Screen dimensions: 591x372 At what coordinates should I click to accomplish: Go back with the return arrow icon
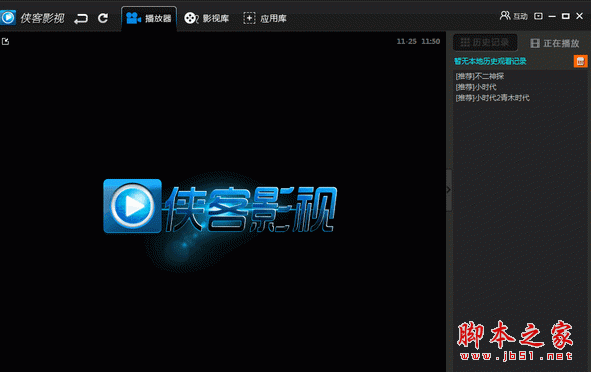81,18
